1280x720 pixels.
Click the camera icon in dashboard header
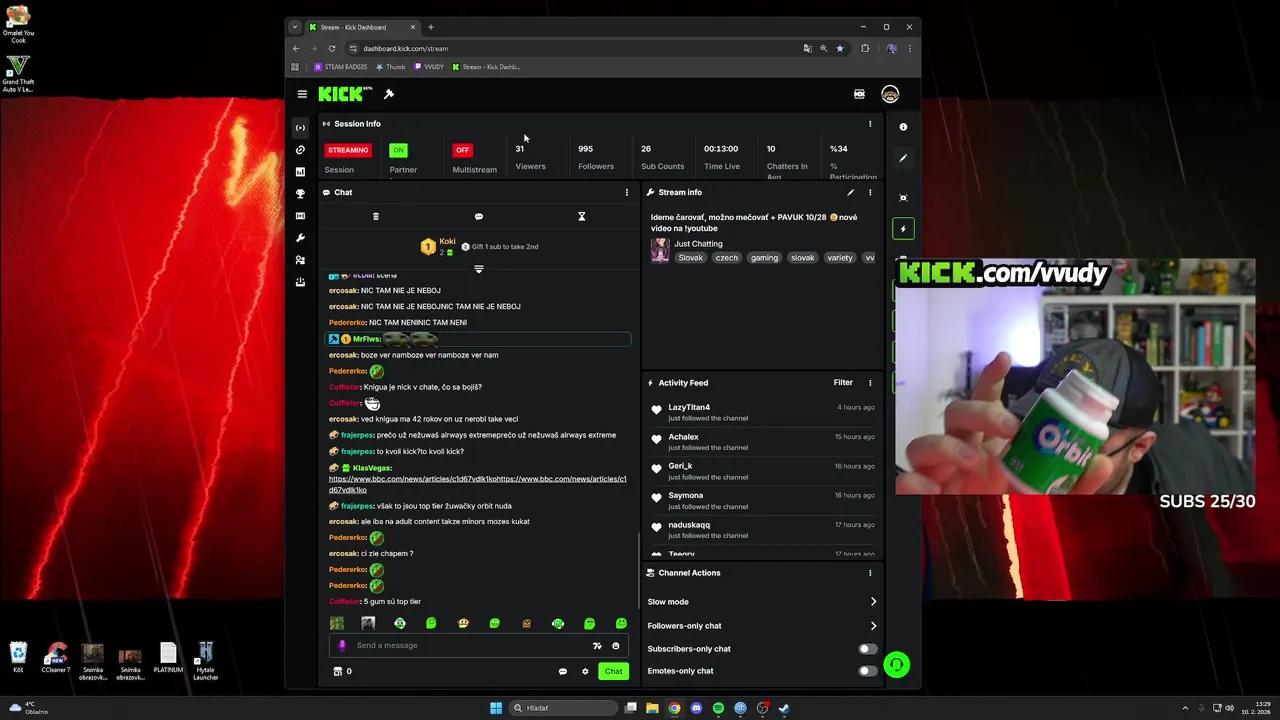point(859,94)
